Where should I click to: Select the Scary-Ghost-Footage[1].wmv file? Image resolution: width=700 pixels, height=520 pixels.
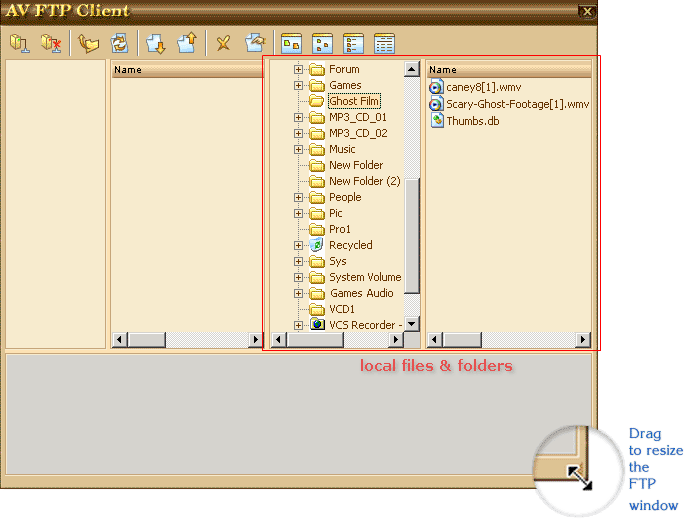[x=509, y=104]
